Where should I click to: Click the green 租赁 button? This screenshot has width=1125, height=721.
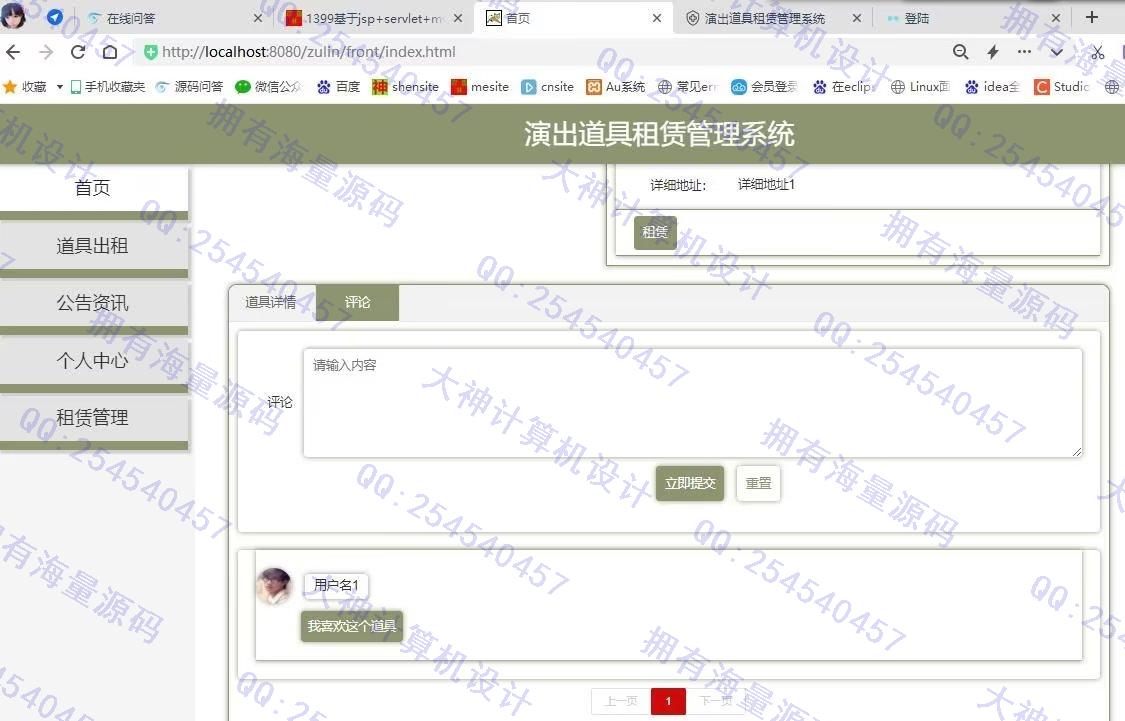coord(655,232)
